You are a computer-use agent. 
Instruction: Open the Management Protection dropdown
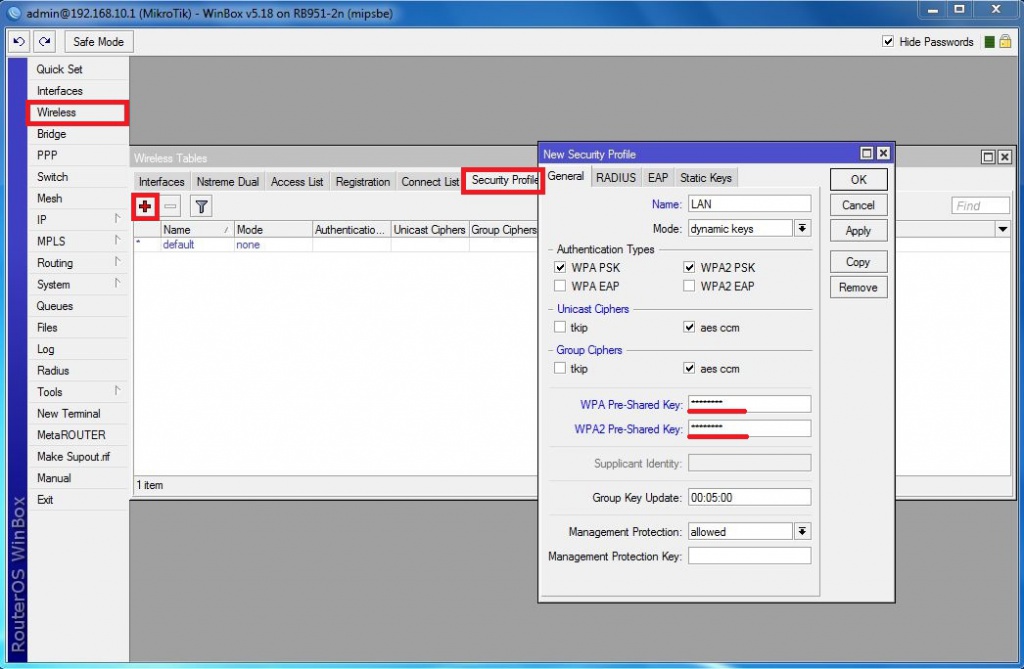pos(802,532)
